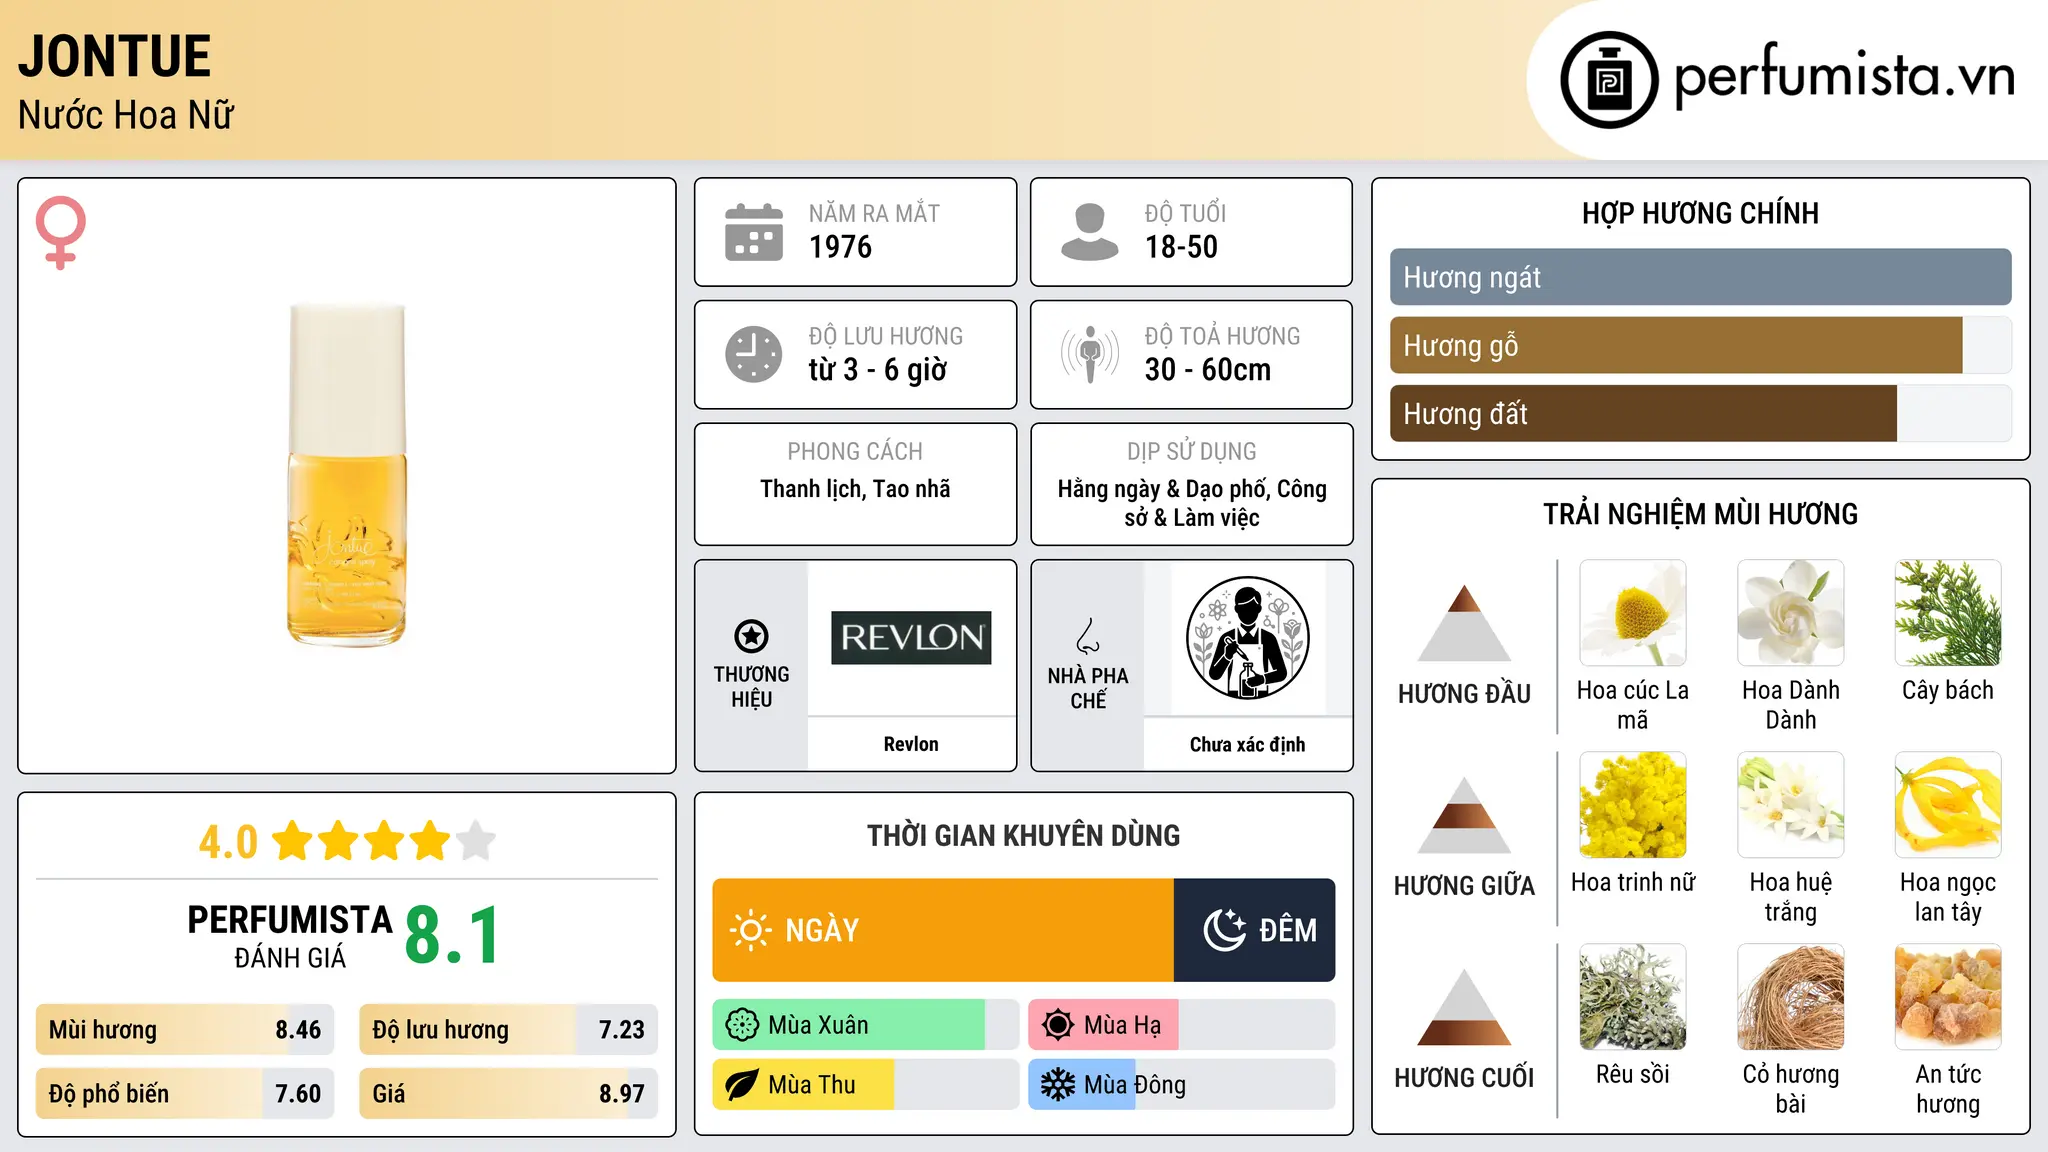The height and width of the screenshot is (1152, 2048).
Task: Click the JONTUE perfume title
Action: (115, 56)
